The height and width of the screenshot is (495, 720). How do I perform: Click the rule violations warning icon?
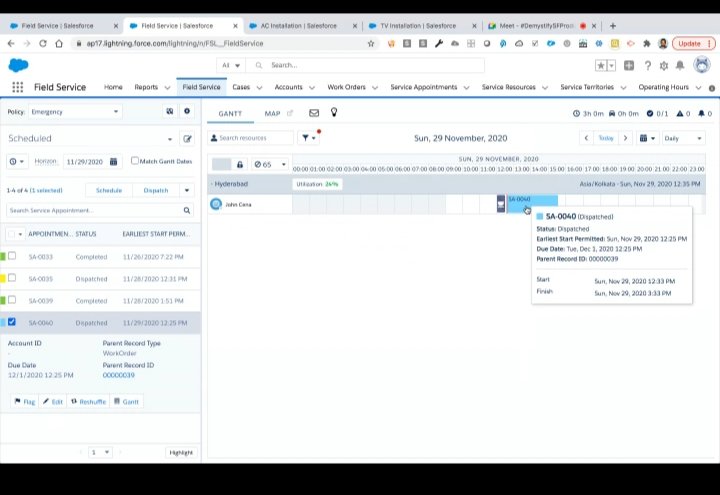point(680,113)
